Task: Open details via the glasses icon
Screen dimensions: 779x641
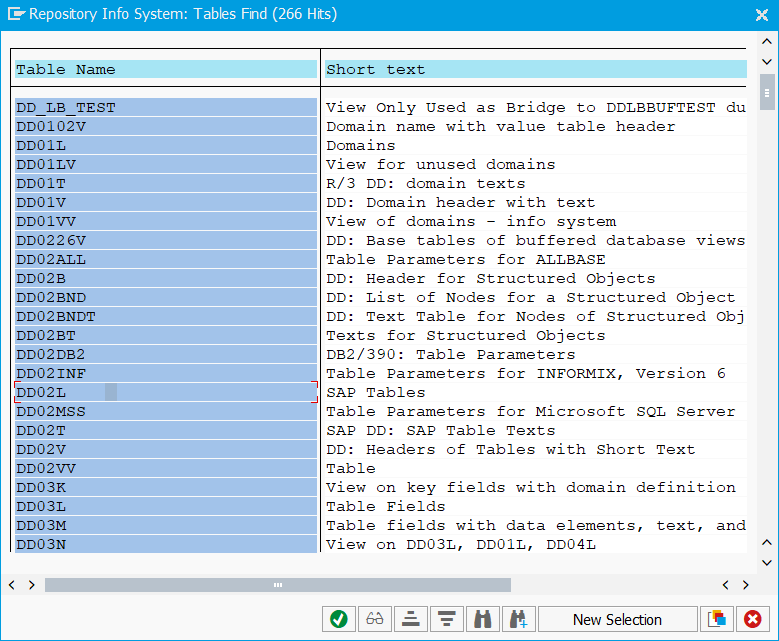Action: [x=375, y=619]
